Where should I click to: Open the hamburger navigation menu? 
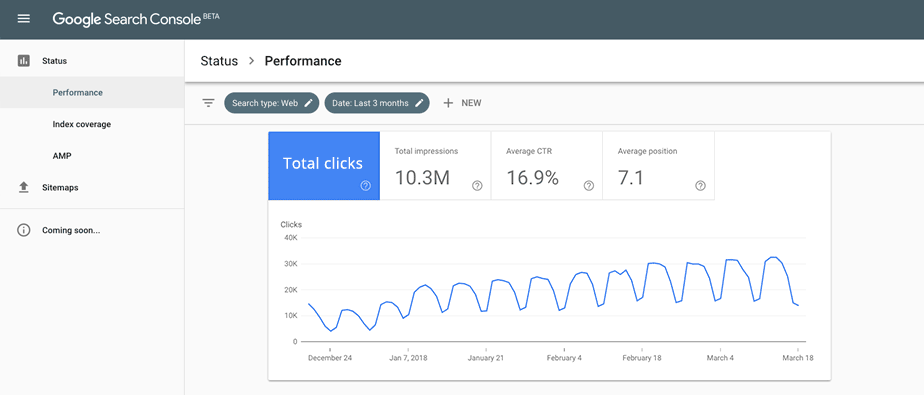pos(24,19)
